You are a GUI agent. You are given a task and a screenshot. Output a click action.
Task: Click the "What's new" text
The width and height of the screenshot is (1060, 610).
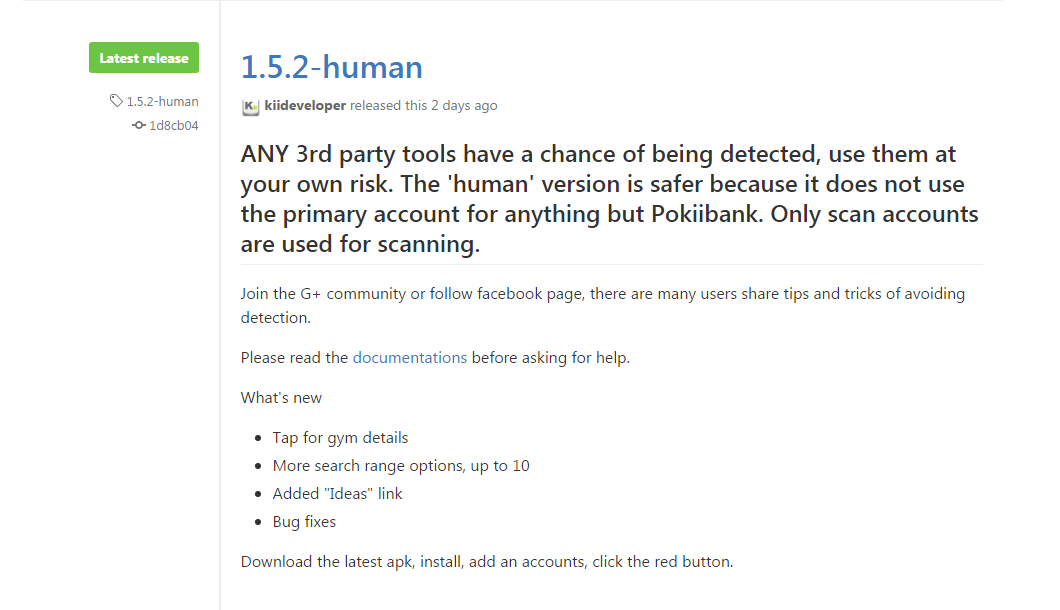[281, 397]
